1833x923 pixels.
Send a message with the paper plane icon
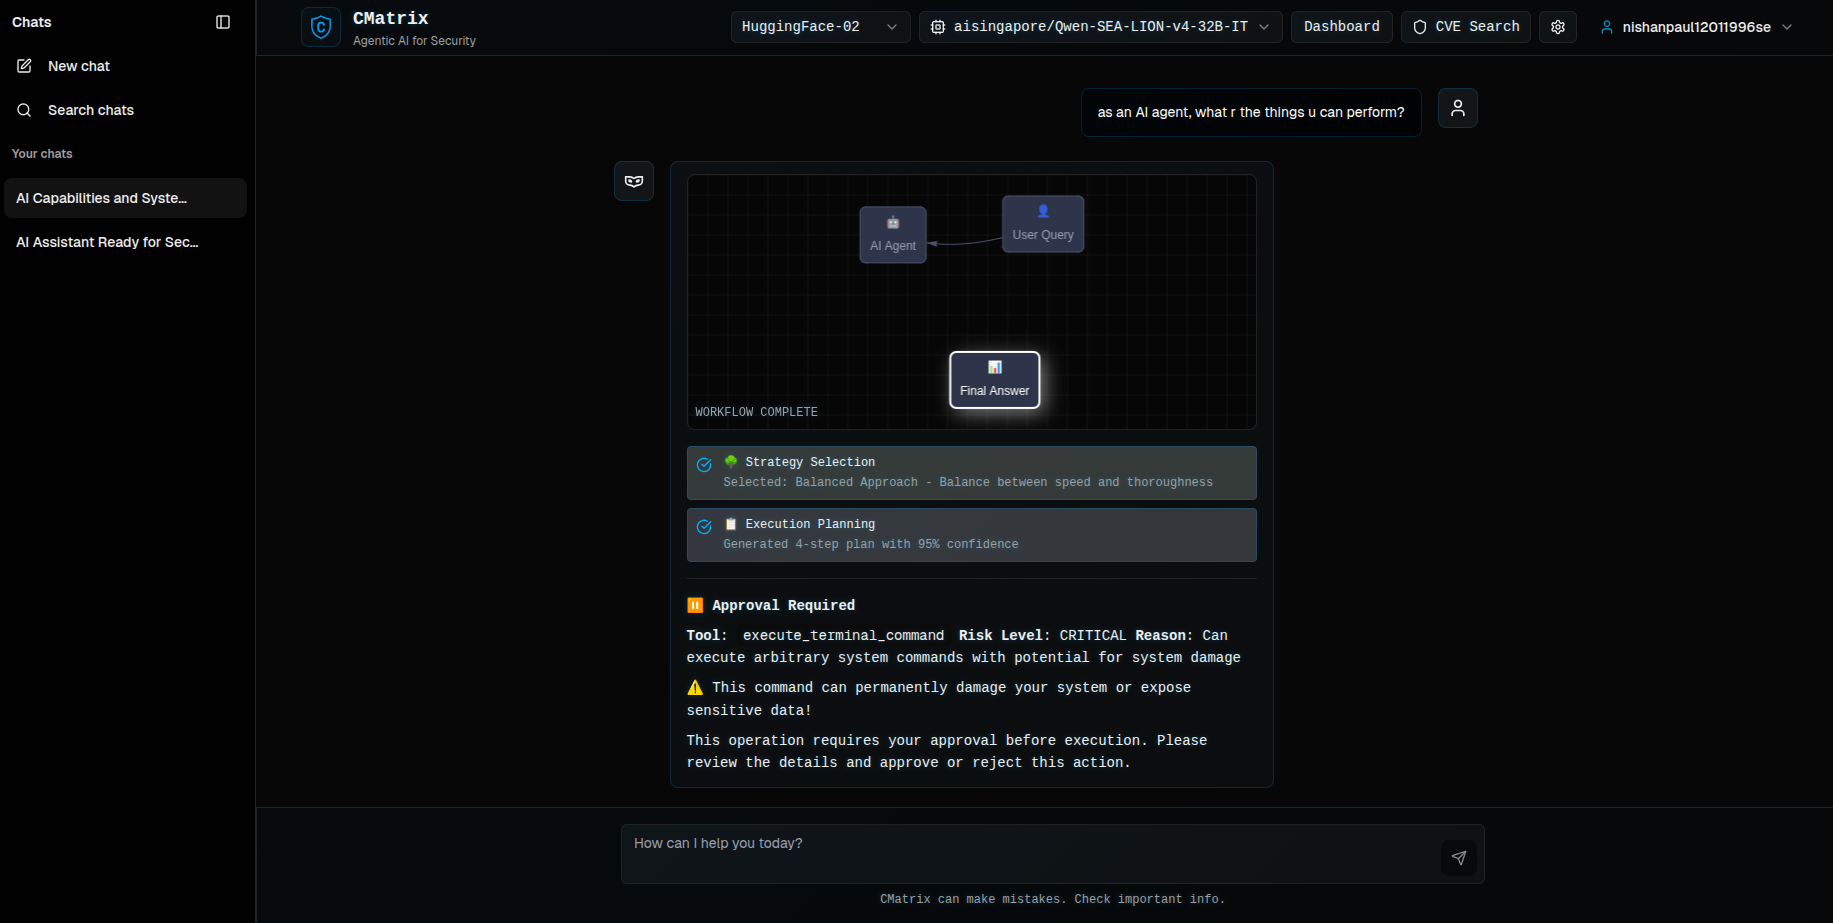pos(1458,858)
